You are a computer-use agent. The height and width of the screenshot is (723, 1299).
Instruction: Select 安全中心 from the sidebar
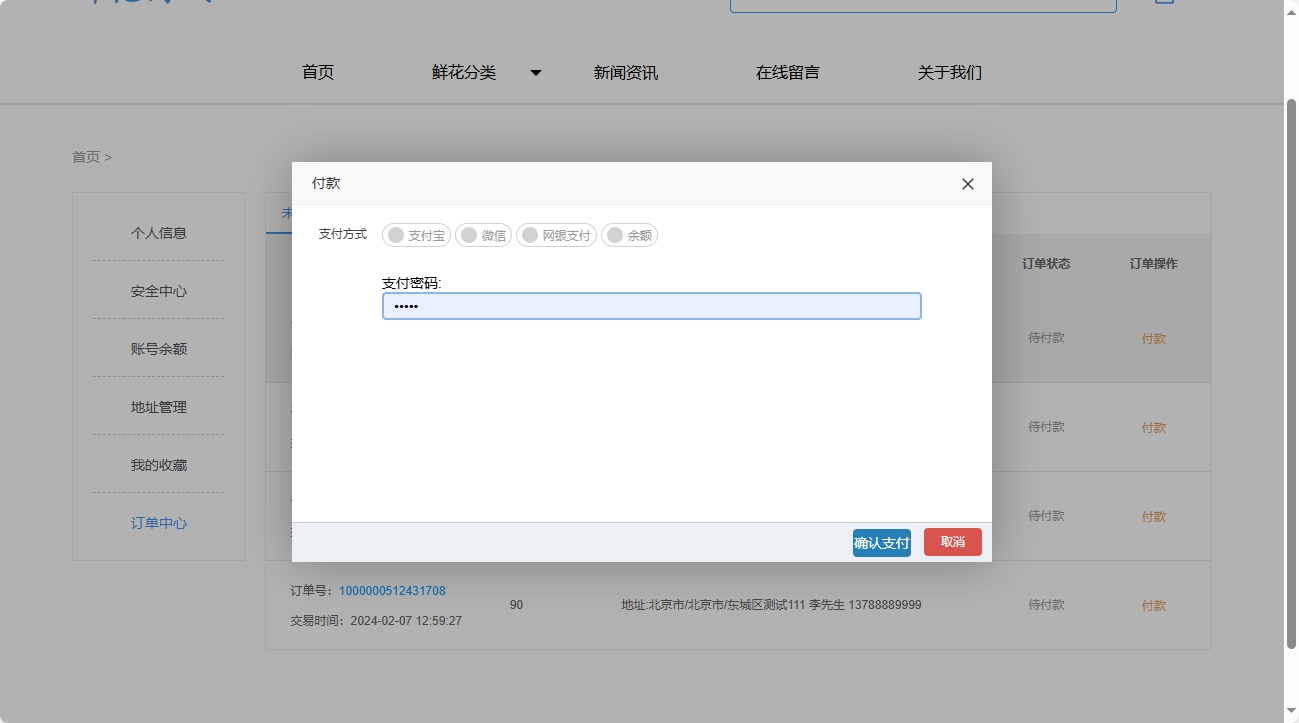click(158, 290)
